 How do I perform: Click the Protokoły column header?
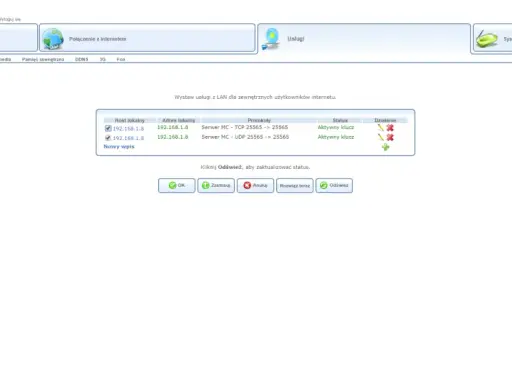click(x=259, y=120)
